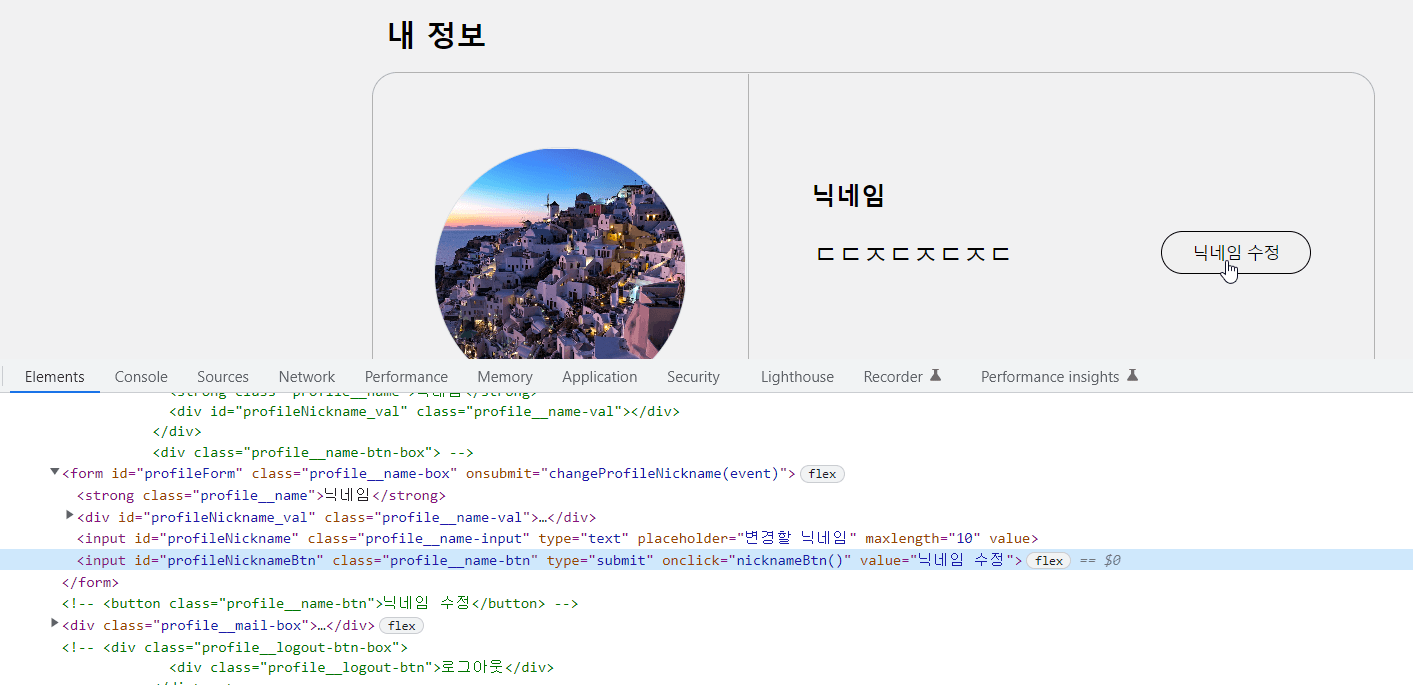This screenshot has height=685, width=1413.
Task: Click the flex badge on profileForm line
Action: [x=822, y=474]
